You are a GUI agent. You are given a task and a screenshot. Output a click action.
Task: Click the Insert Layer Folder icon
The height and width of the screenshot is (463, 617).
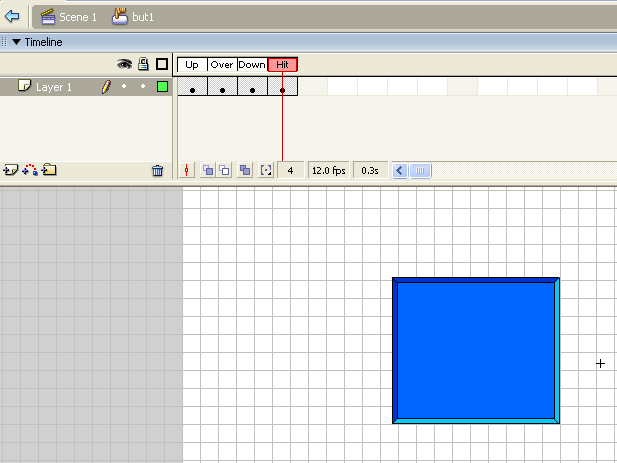coord(49,170)
